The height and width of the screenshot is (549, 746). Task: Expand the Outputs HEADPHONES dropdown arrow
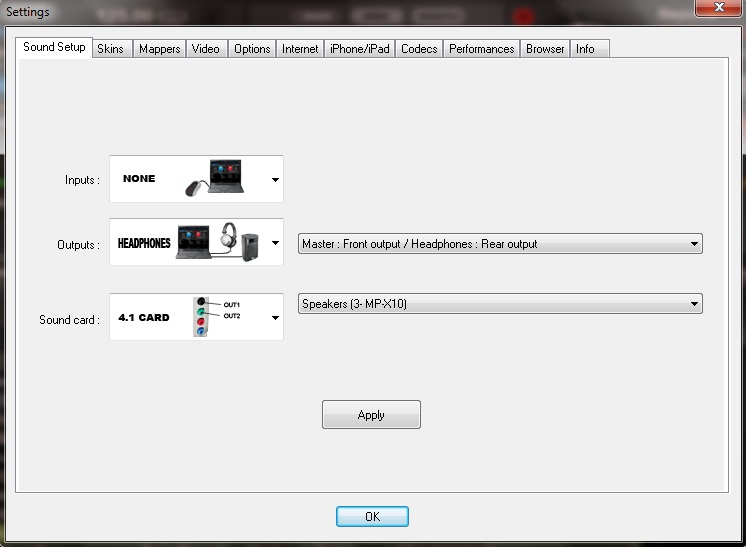click(x=275, y=244)
